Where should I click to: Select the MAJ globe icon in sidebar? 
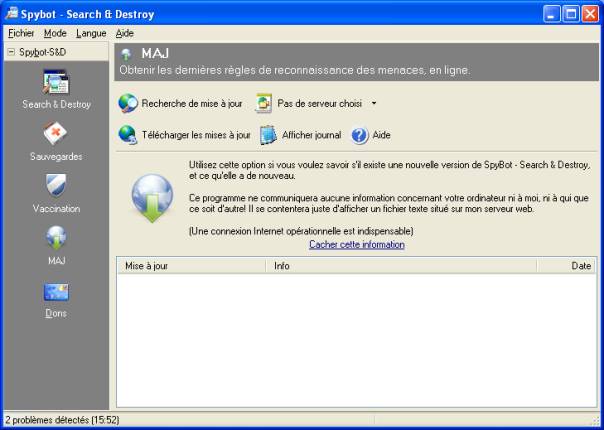pos(56,238)
